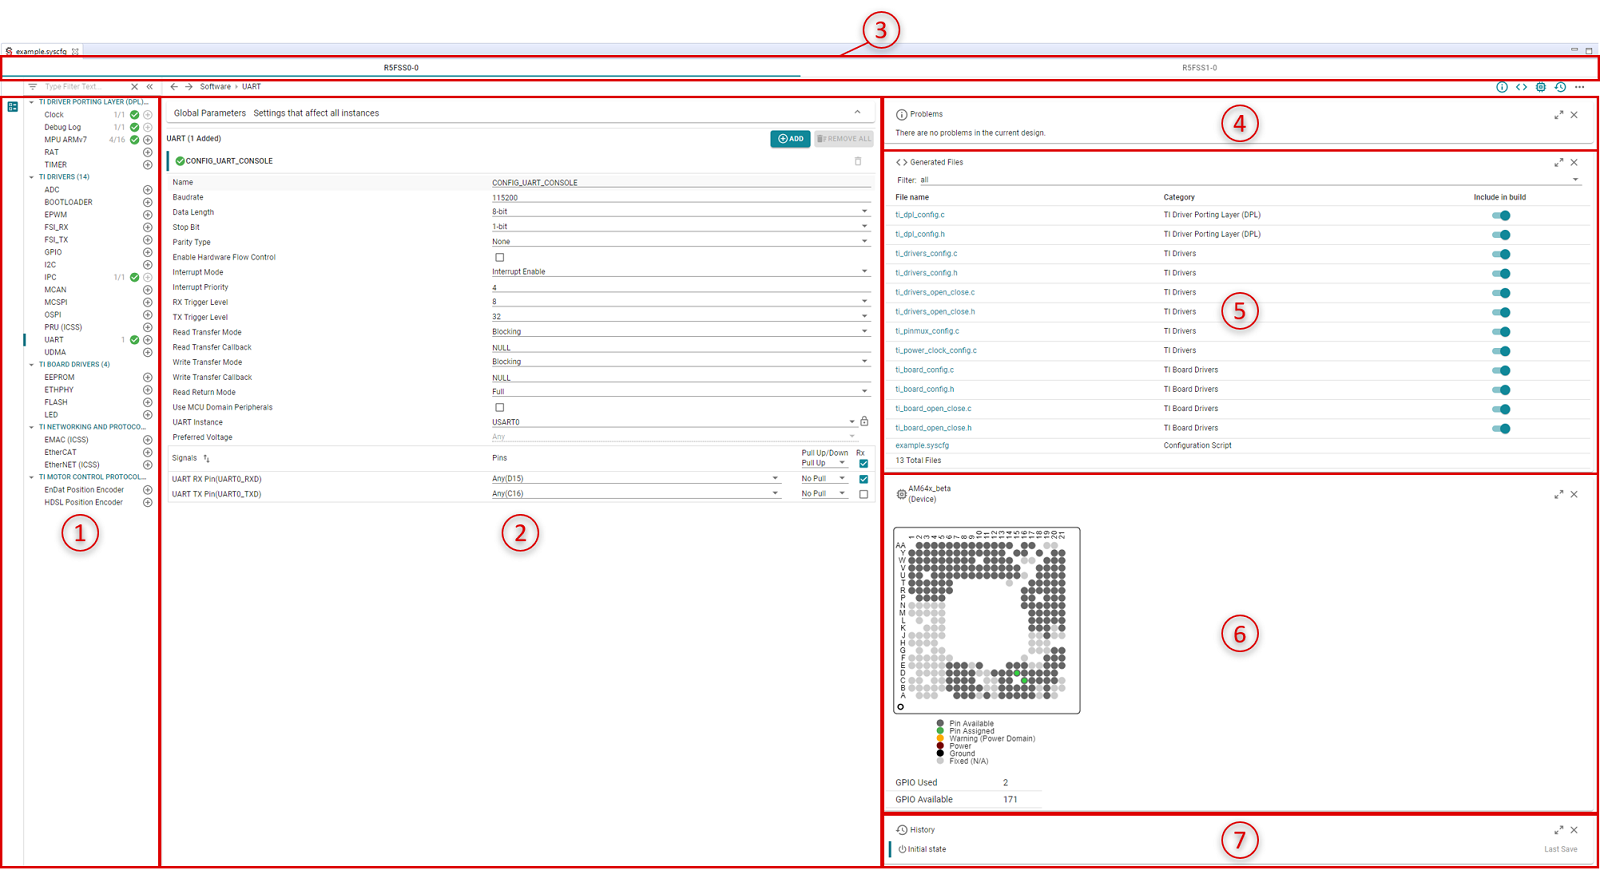Open the Read Transfer Mode dropdown
The height and width of the screenshot is (882, 1600).
680,332
